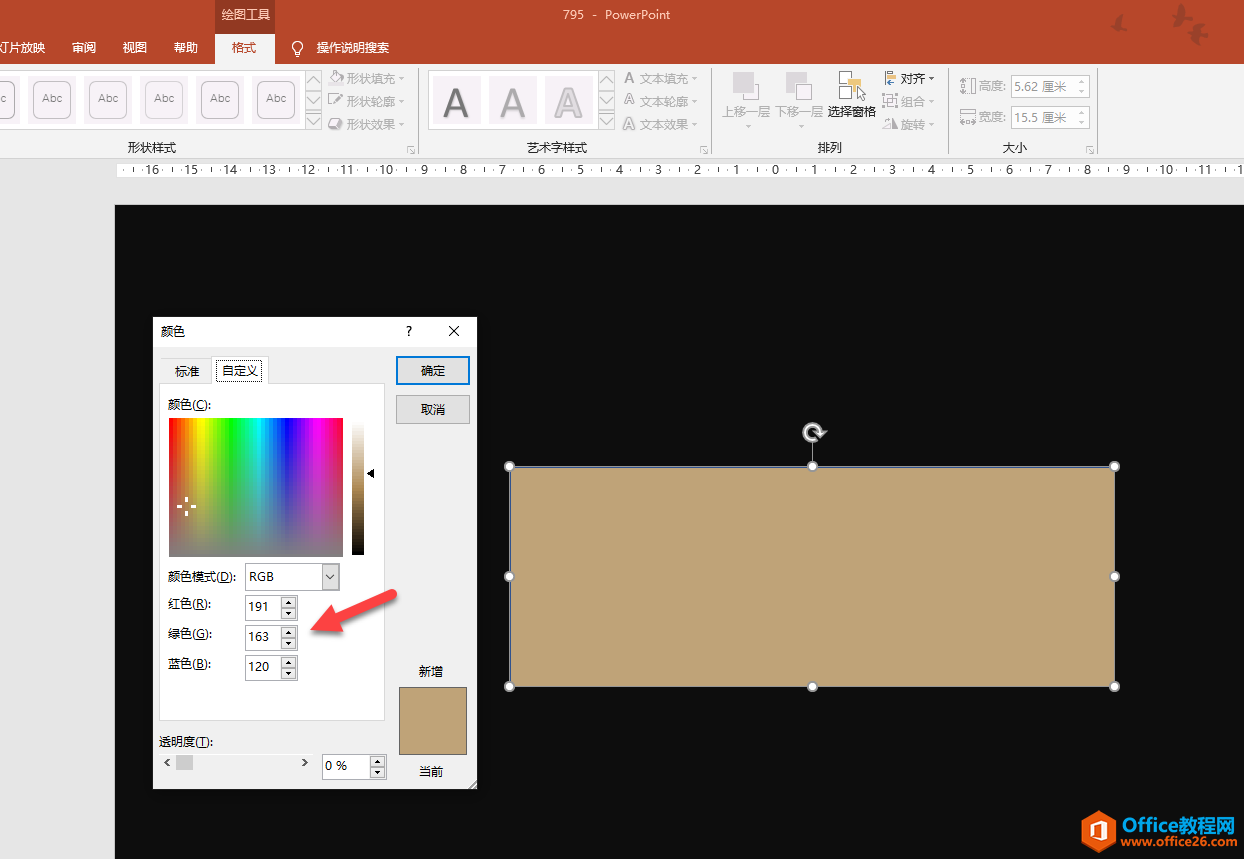Increase the red (红色) value with up arrow
This screenshot has width=1244, height=859.
(289, 601)
